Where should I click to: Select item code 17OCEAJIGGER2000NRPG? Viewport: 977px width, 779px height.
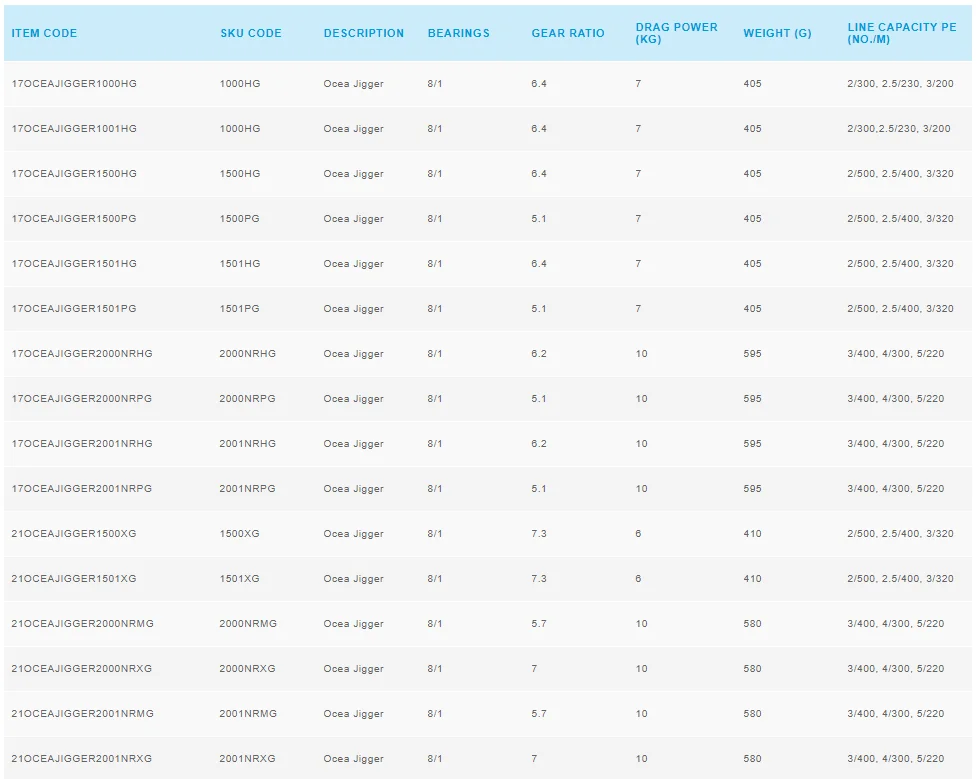pyautogui.click(x=82, y=398)
